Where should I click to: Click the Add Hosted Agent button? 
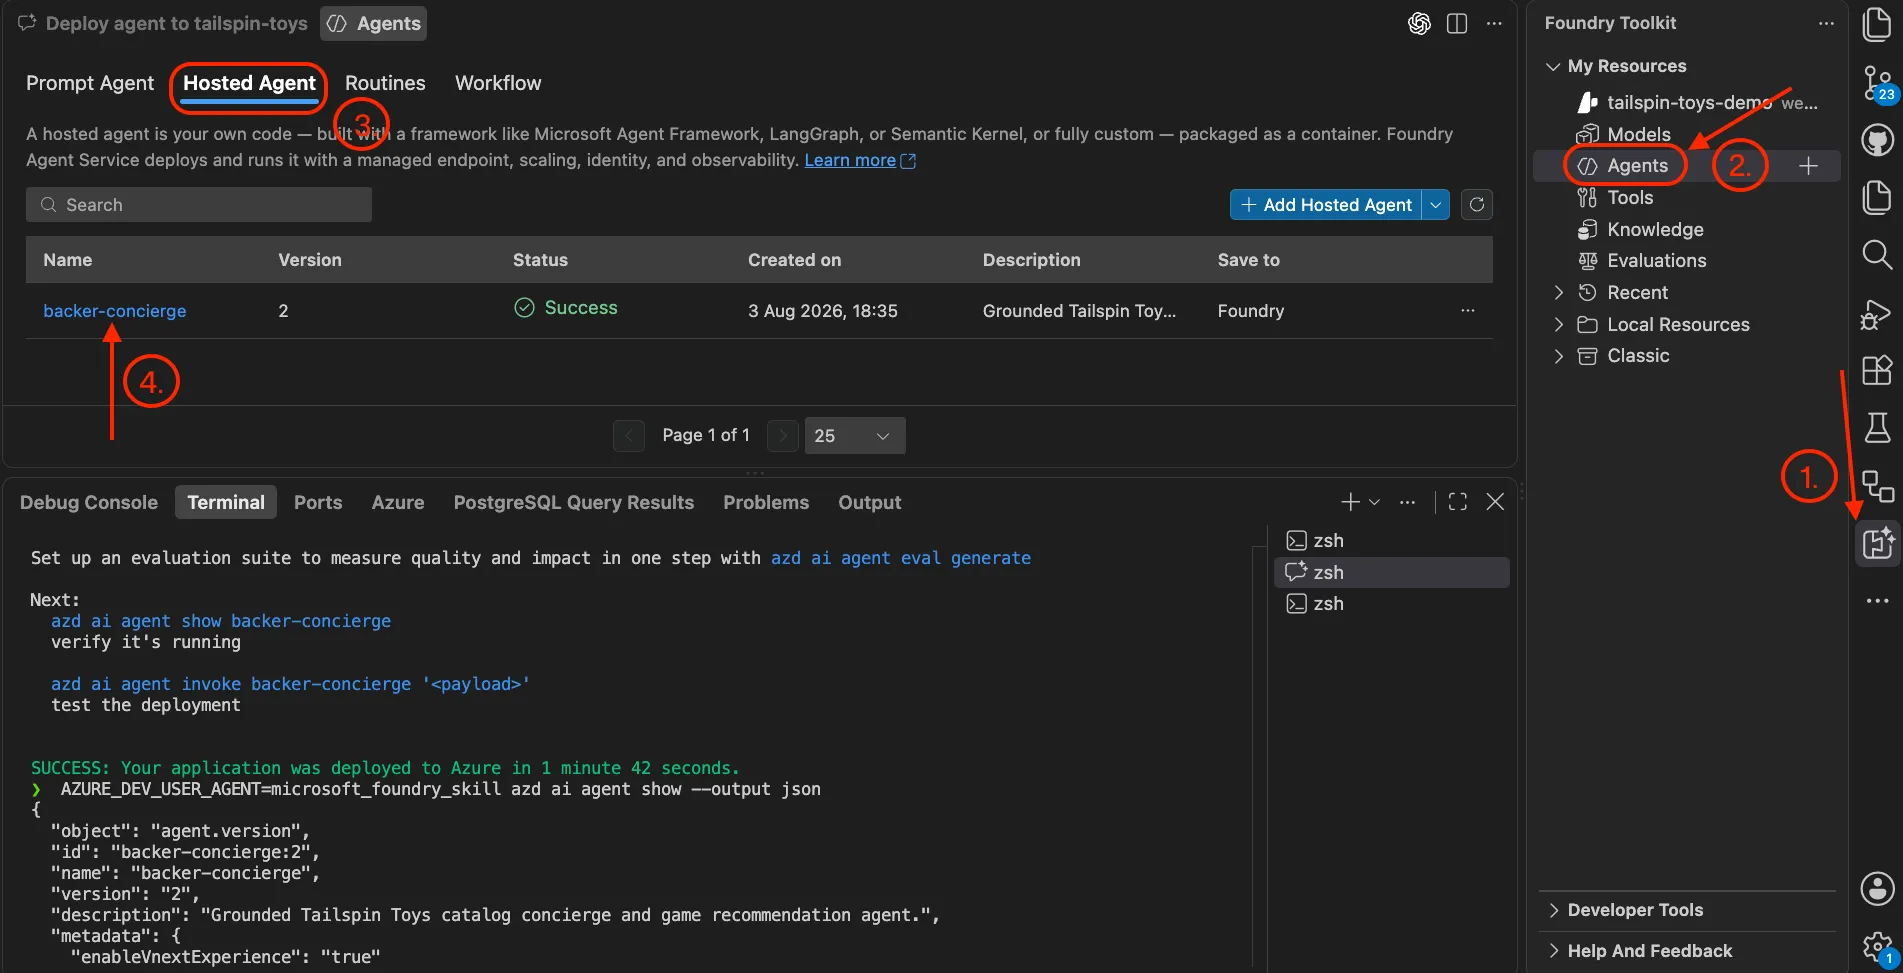click(1326, 204)
